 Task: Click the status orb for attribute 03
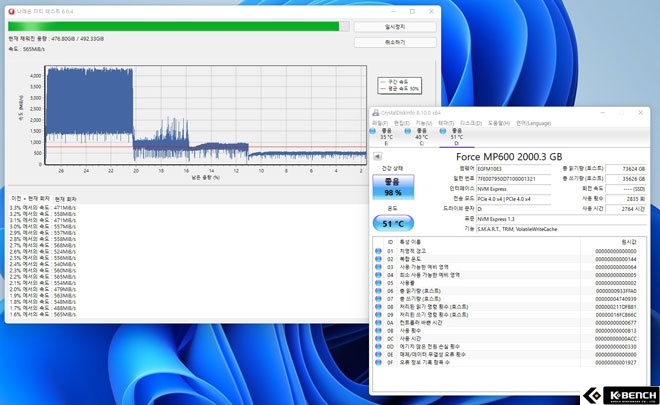point(378,267)
